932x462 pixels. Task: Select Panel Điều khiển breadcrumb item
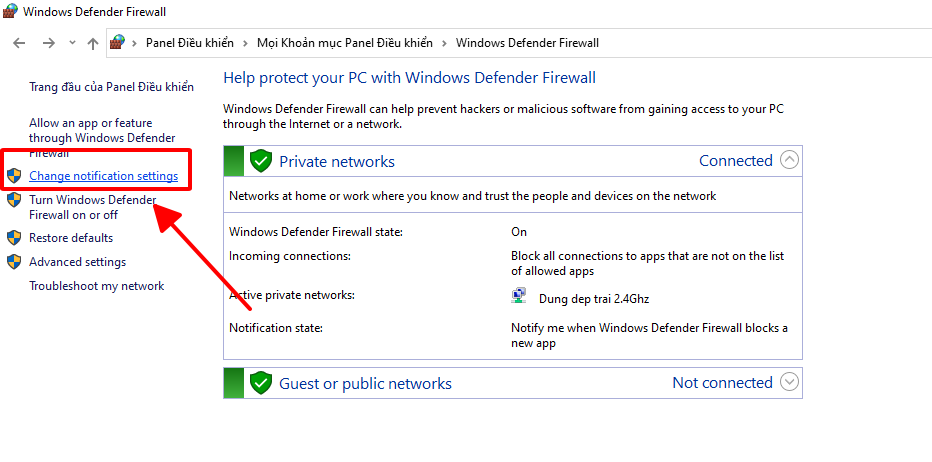tap(190, 43)
